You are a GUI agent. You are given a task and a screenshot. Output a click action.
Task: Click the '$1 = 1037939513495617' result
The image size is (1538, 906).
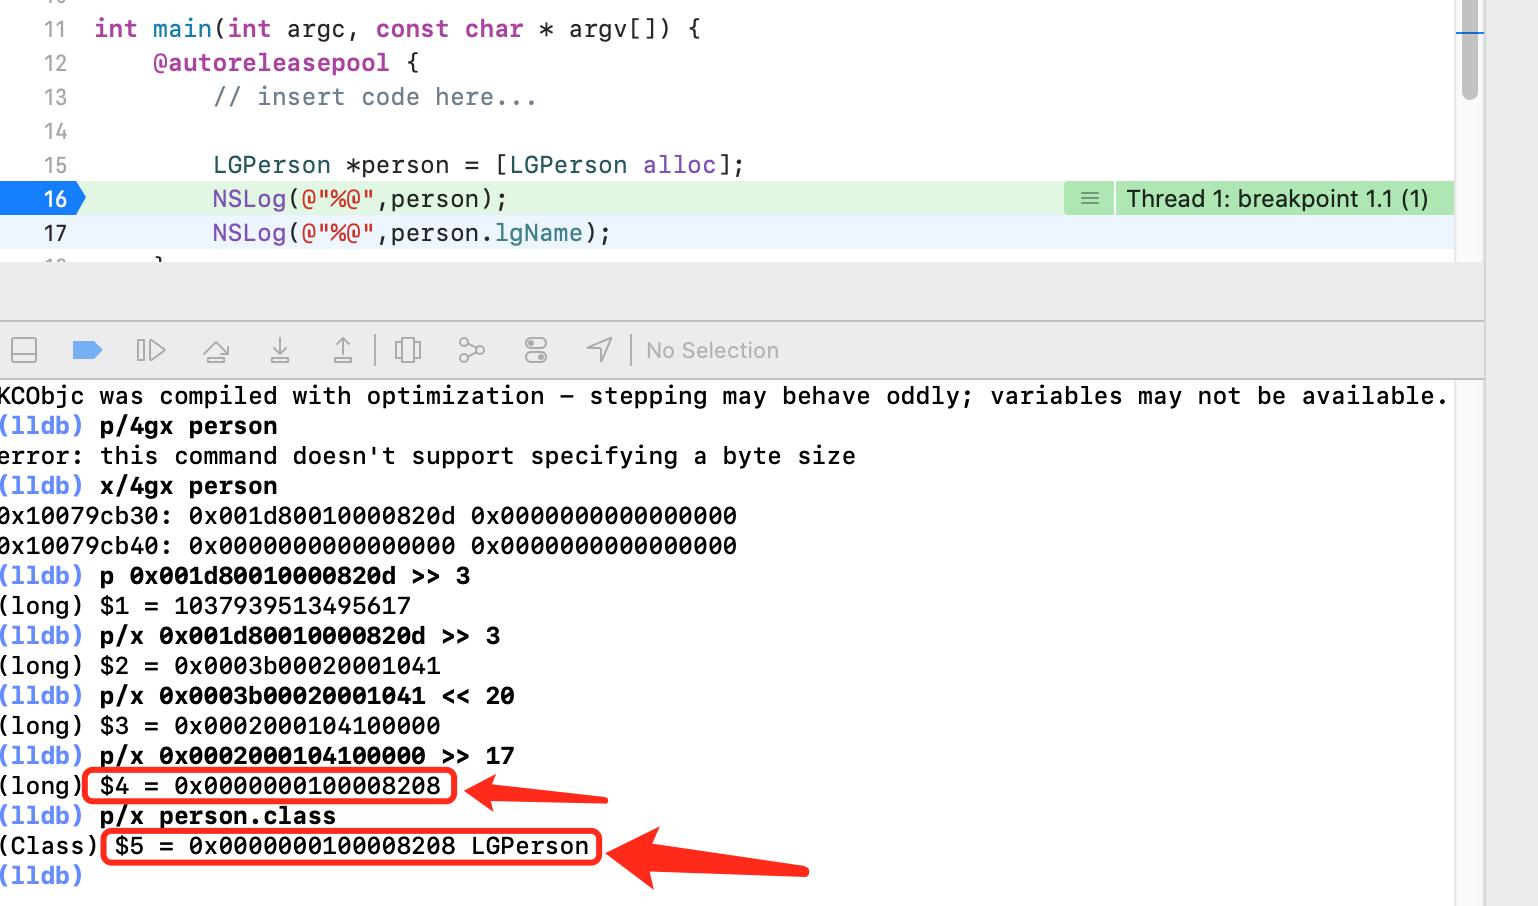[x=255, y=606]
